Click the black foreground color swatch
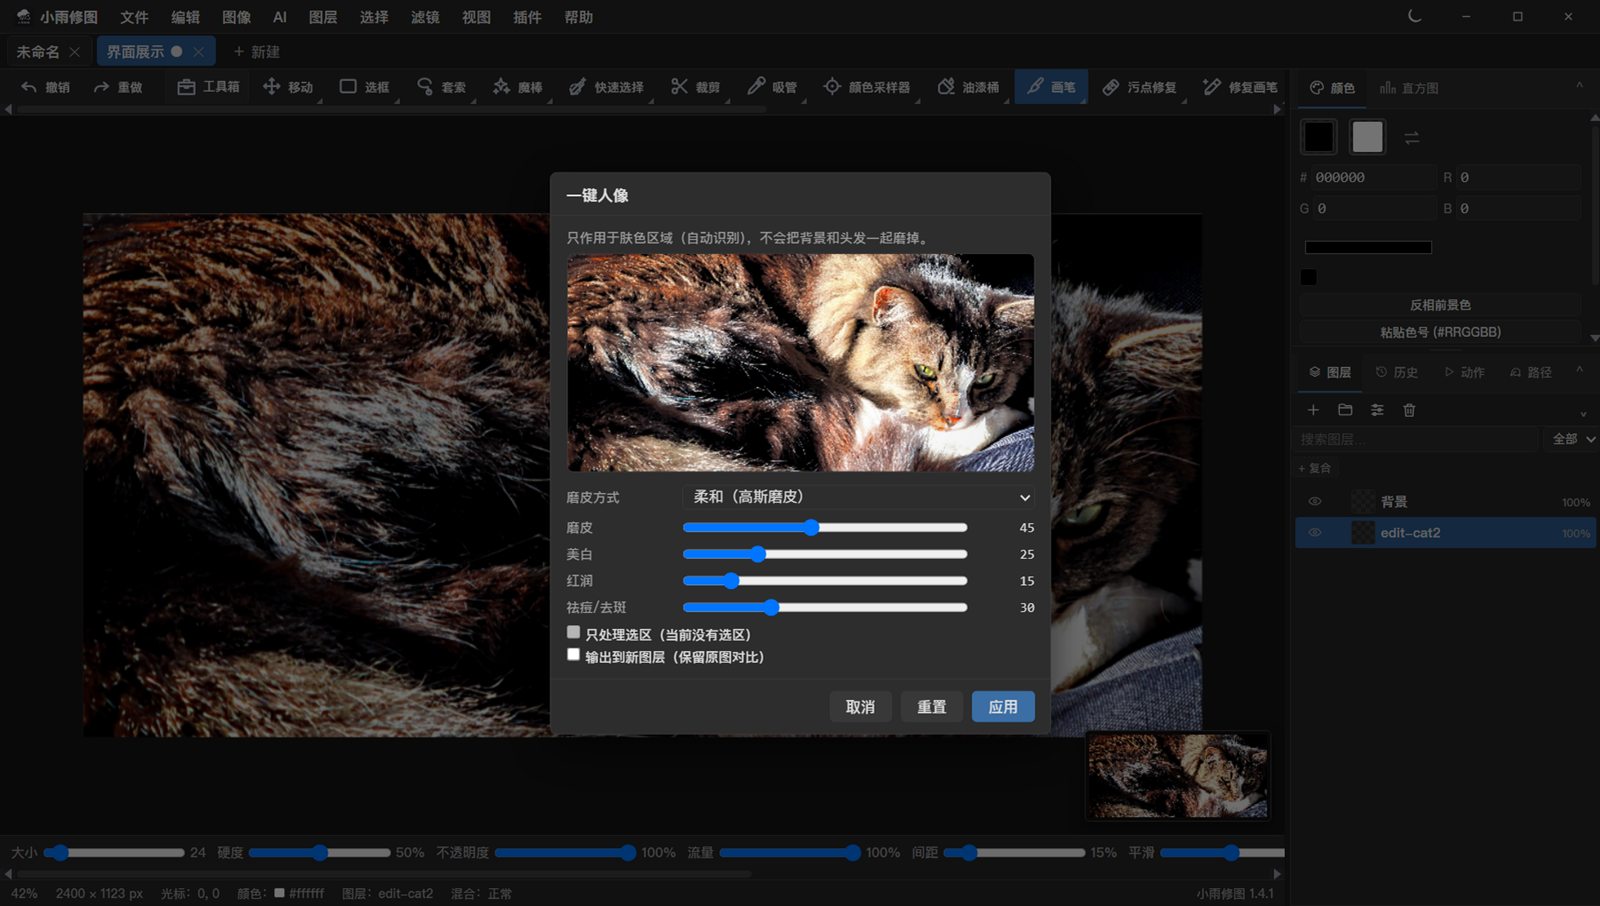This screenshot has width=1600, height=906. point(1319,136)
